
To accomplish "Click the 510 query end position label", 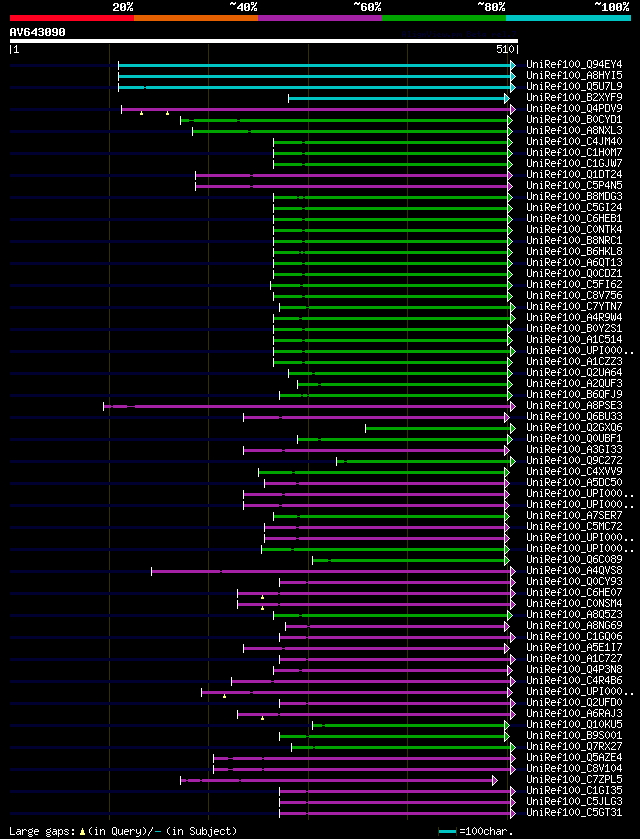I will pos(506,50).
